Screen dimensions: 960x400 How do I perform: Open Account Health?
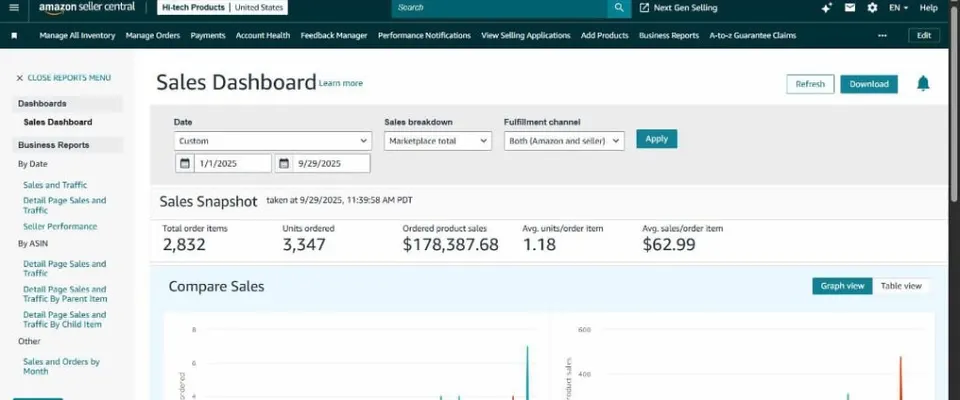click(x=263, y=36)
